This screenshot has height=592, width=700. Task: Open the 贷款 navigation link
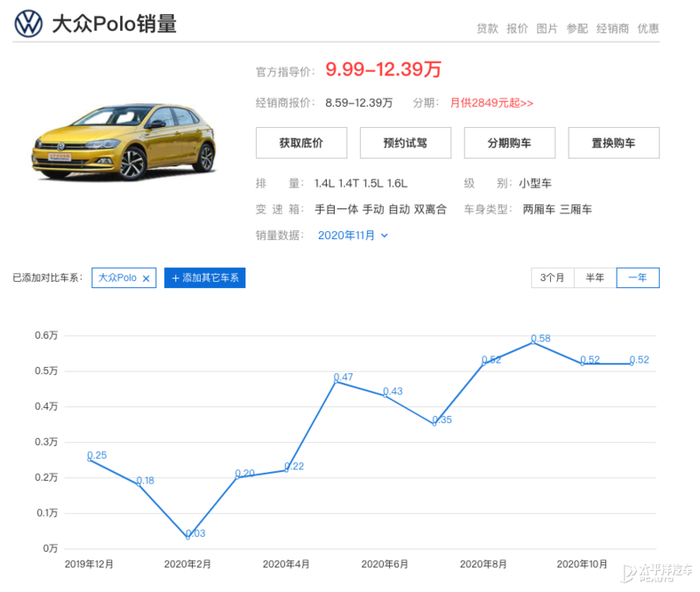(487, 29)
